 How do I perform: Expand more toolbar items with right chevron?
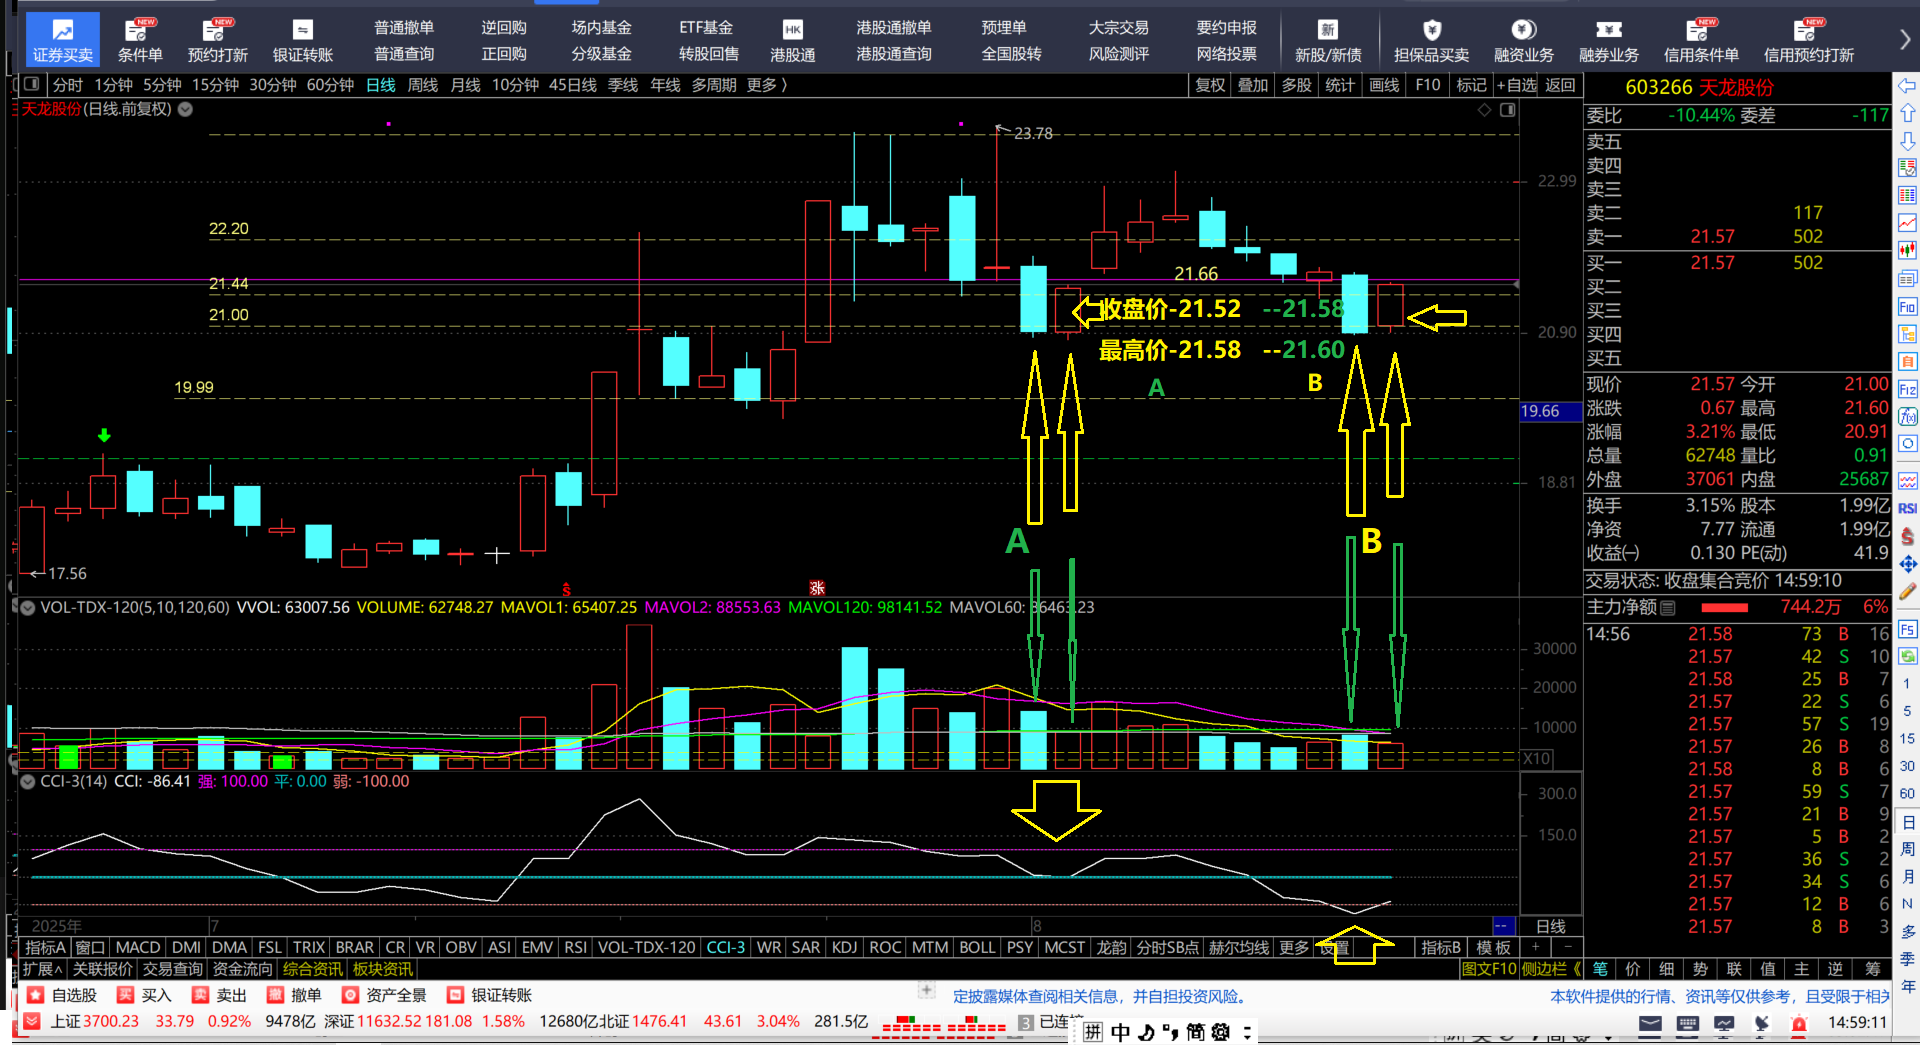point(1905,40)
